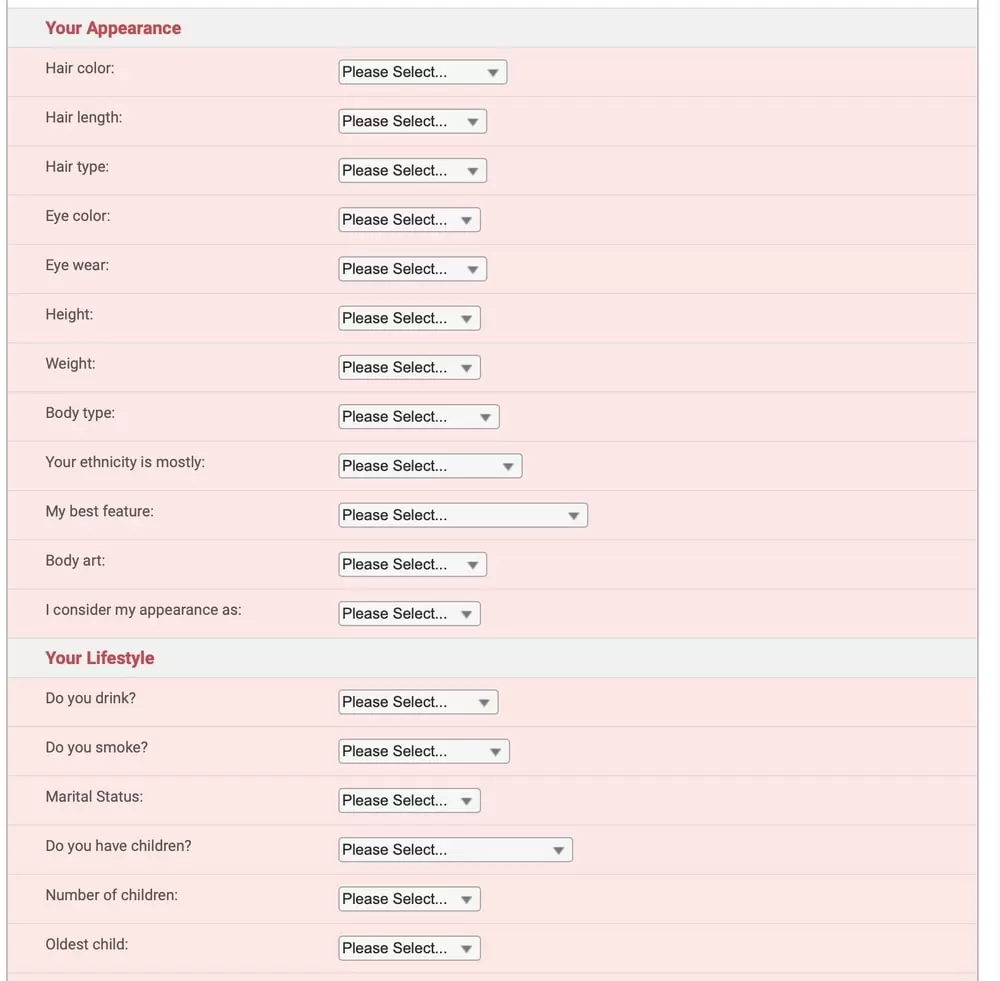
Task: Expand the Hair length selector
Action: tap(412, 121)
